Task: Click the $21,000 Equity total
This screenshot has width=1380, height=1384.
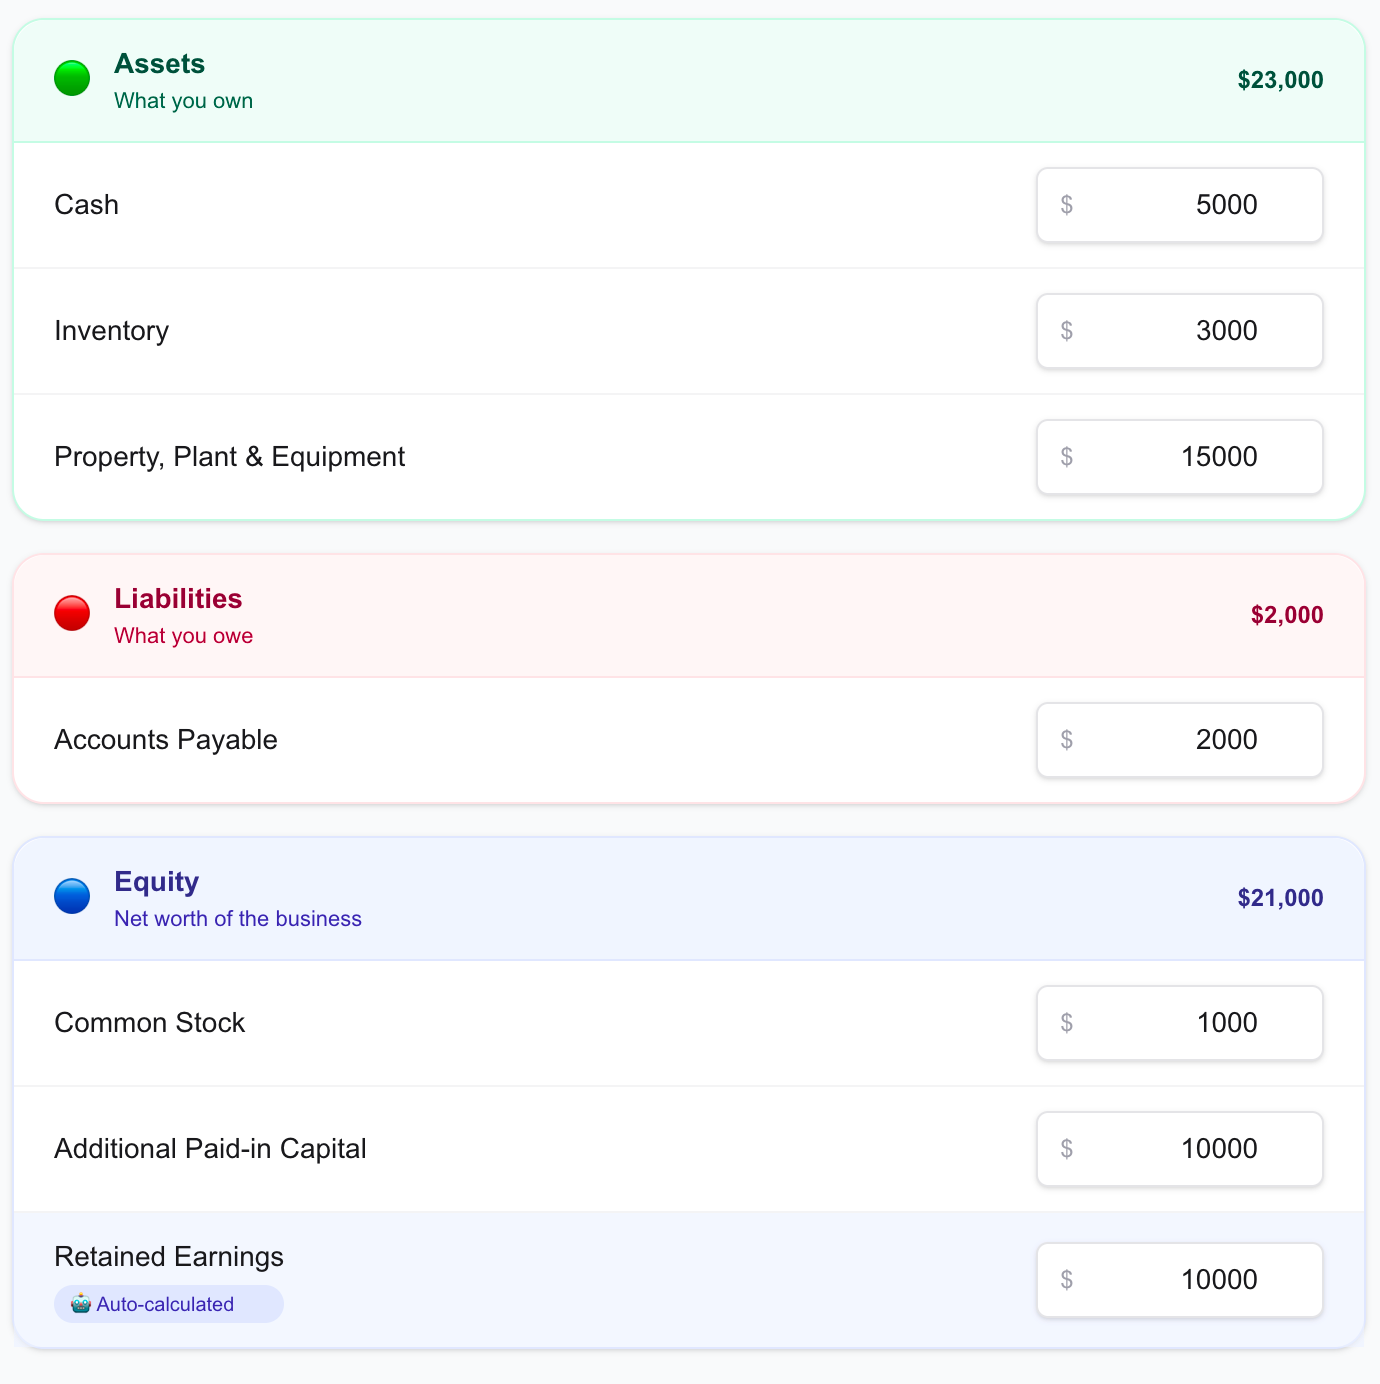Action: [x=1280, y=897]
